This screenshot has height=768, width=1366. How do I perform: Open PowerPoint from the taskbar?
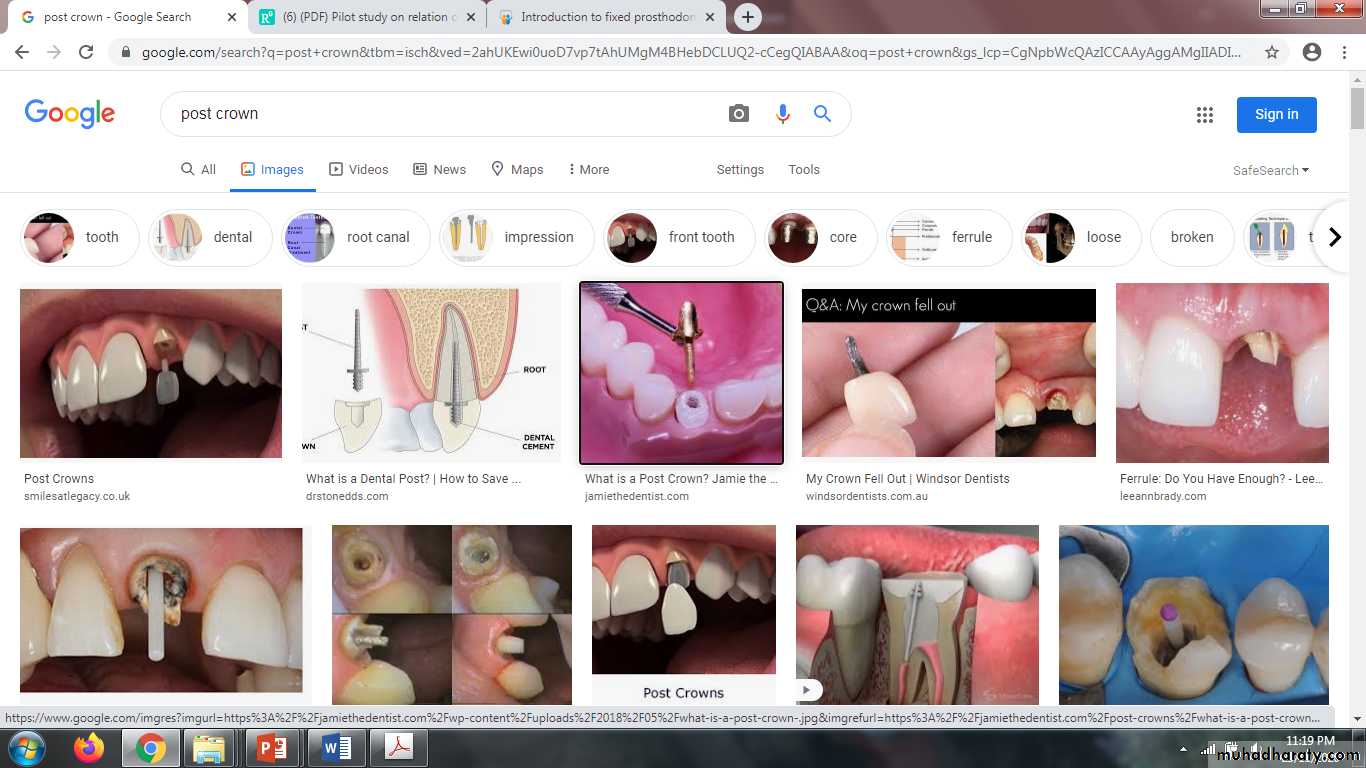(x=272, y=747)
